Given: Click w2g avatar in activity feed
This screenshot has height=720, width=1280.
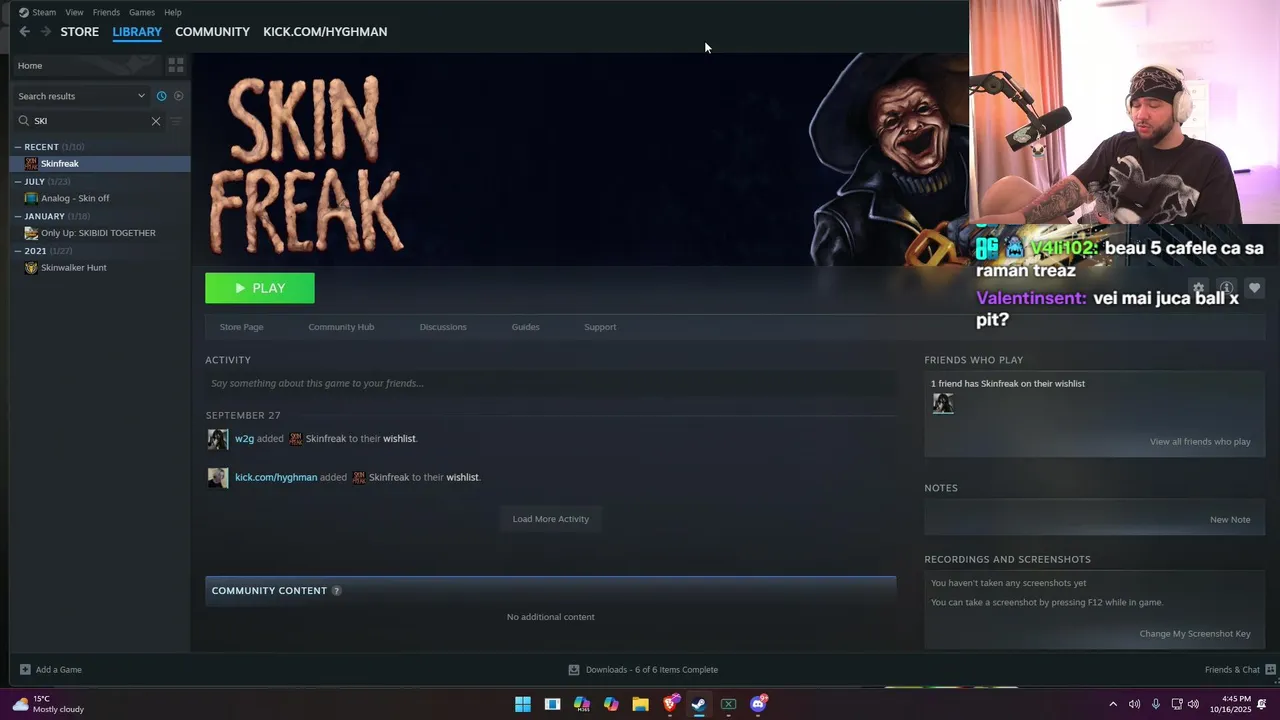Looking at the screenshot, I should tap(218, 439).
